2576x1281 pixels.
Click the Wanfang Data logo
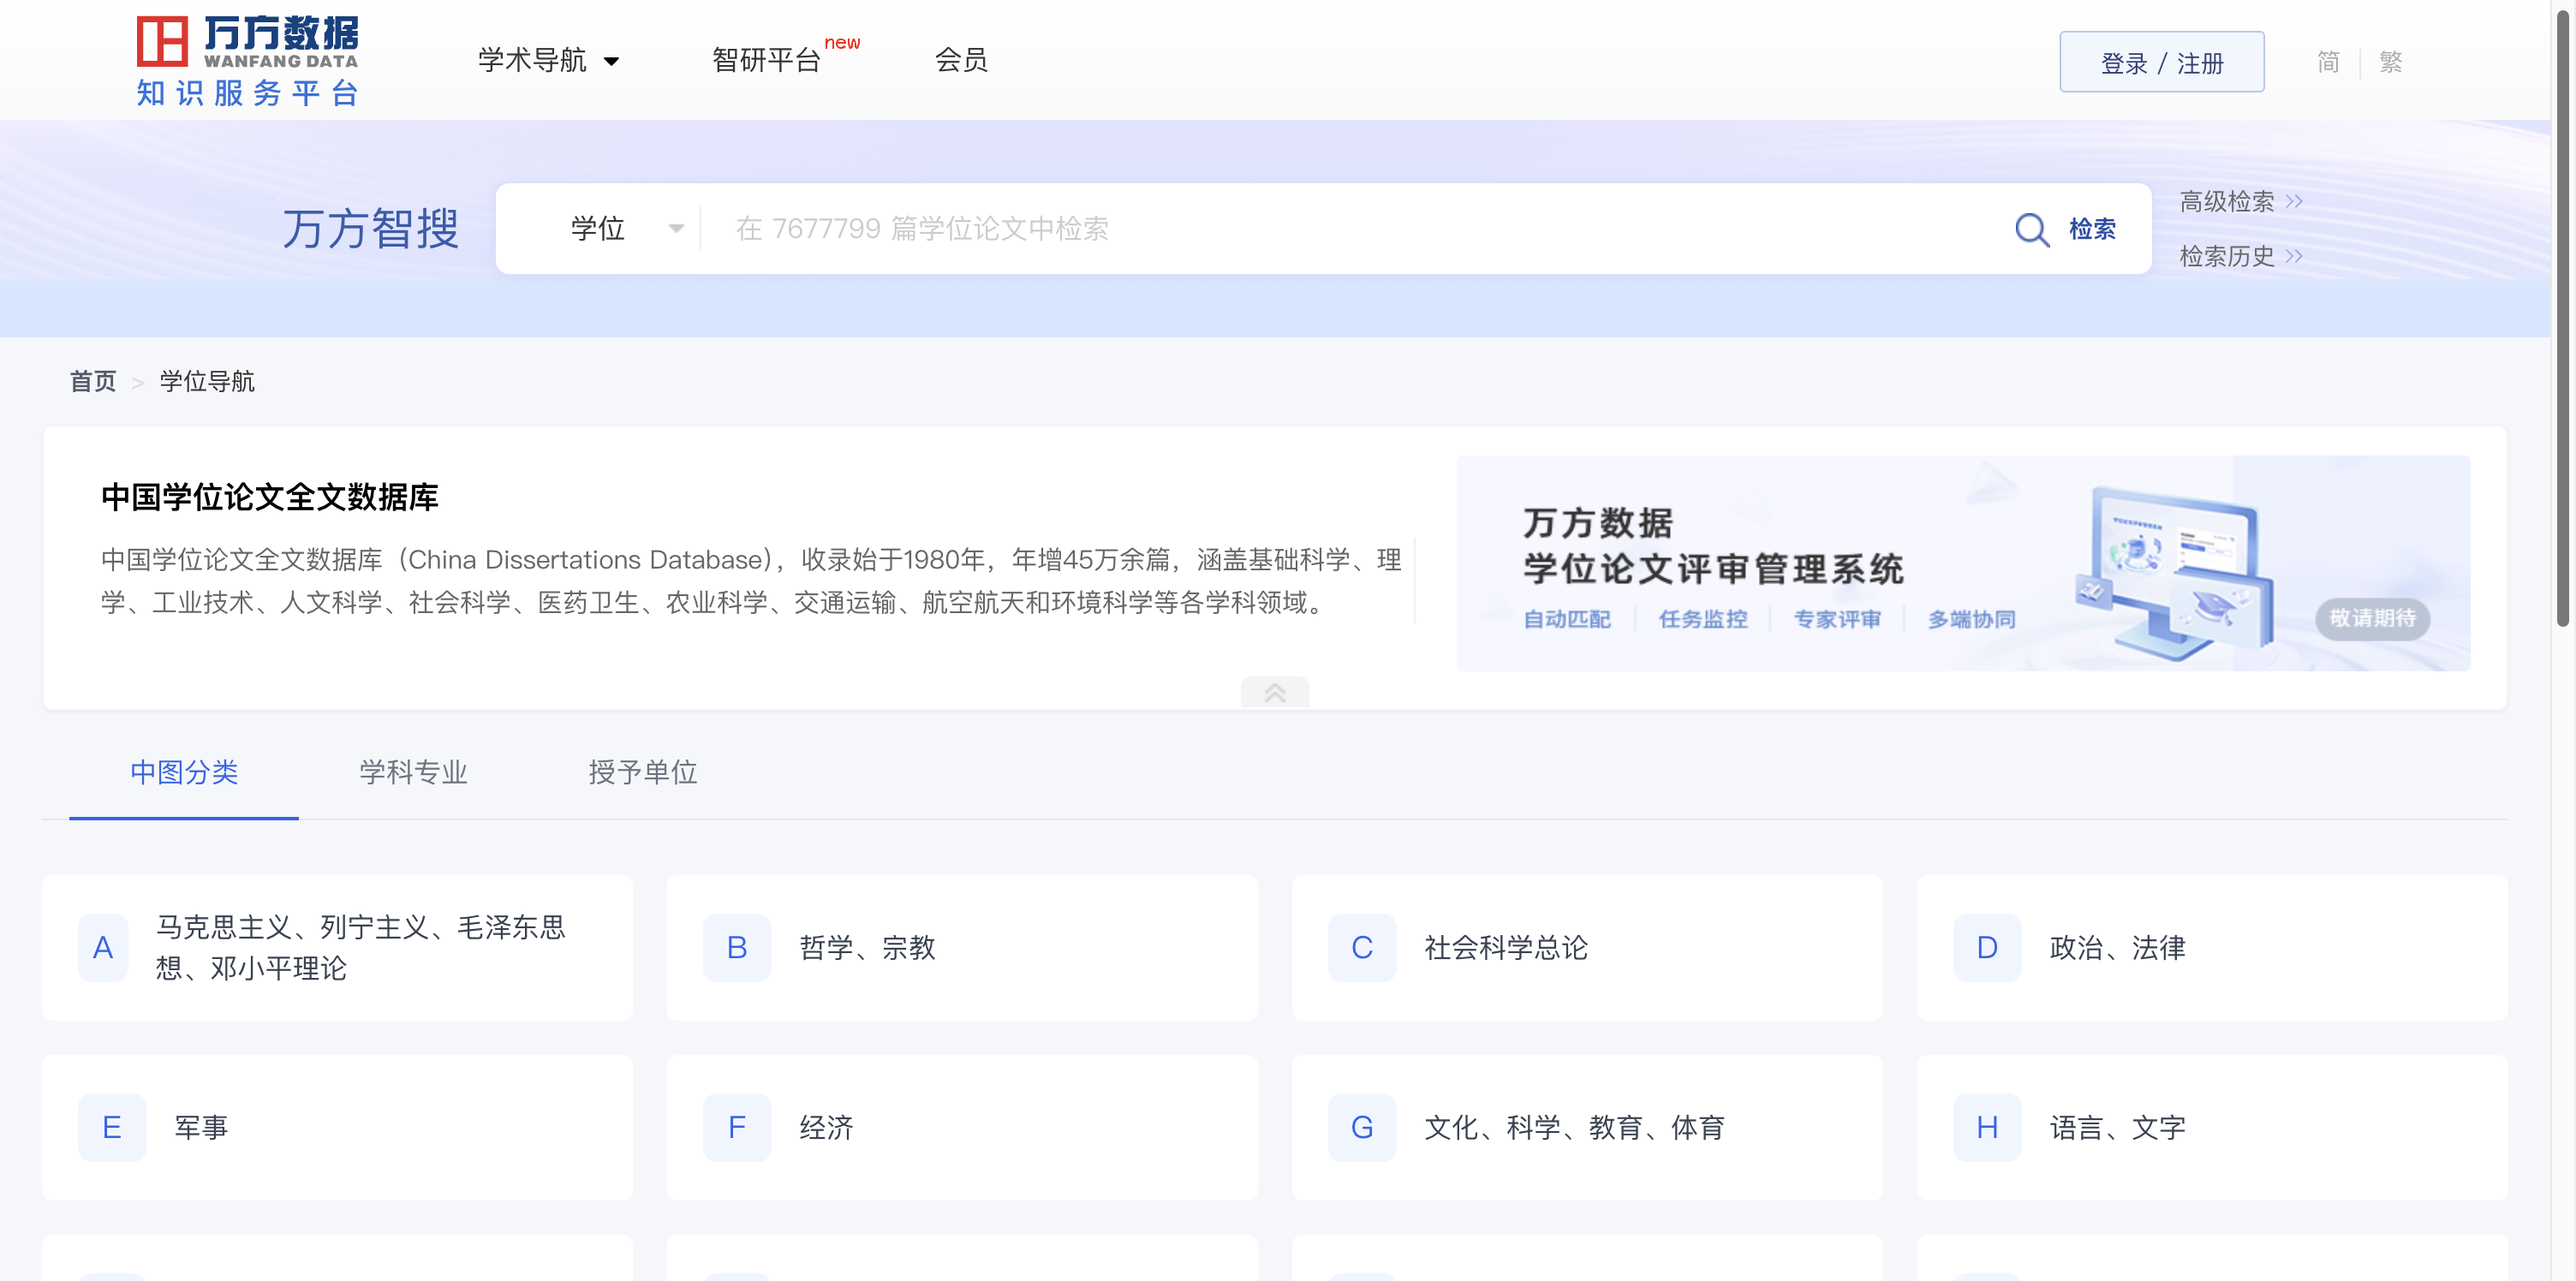[x=247, y=42]
